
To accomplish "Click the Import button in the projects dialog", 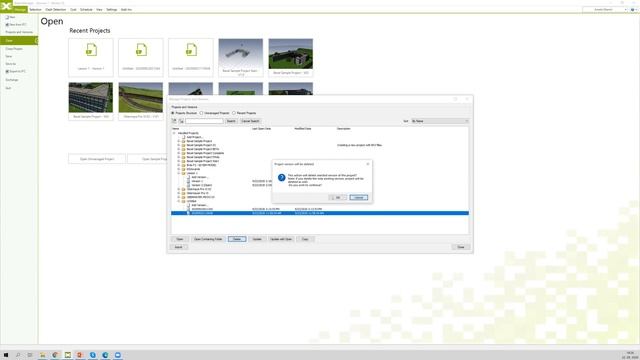I will coord(179,247).
